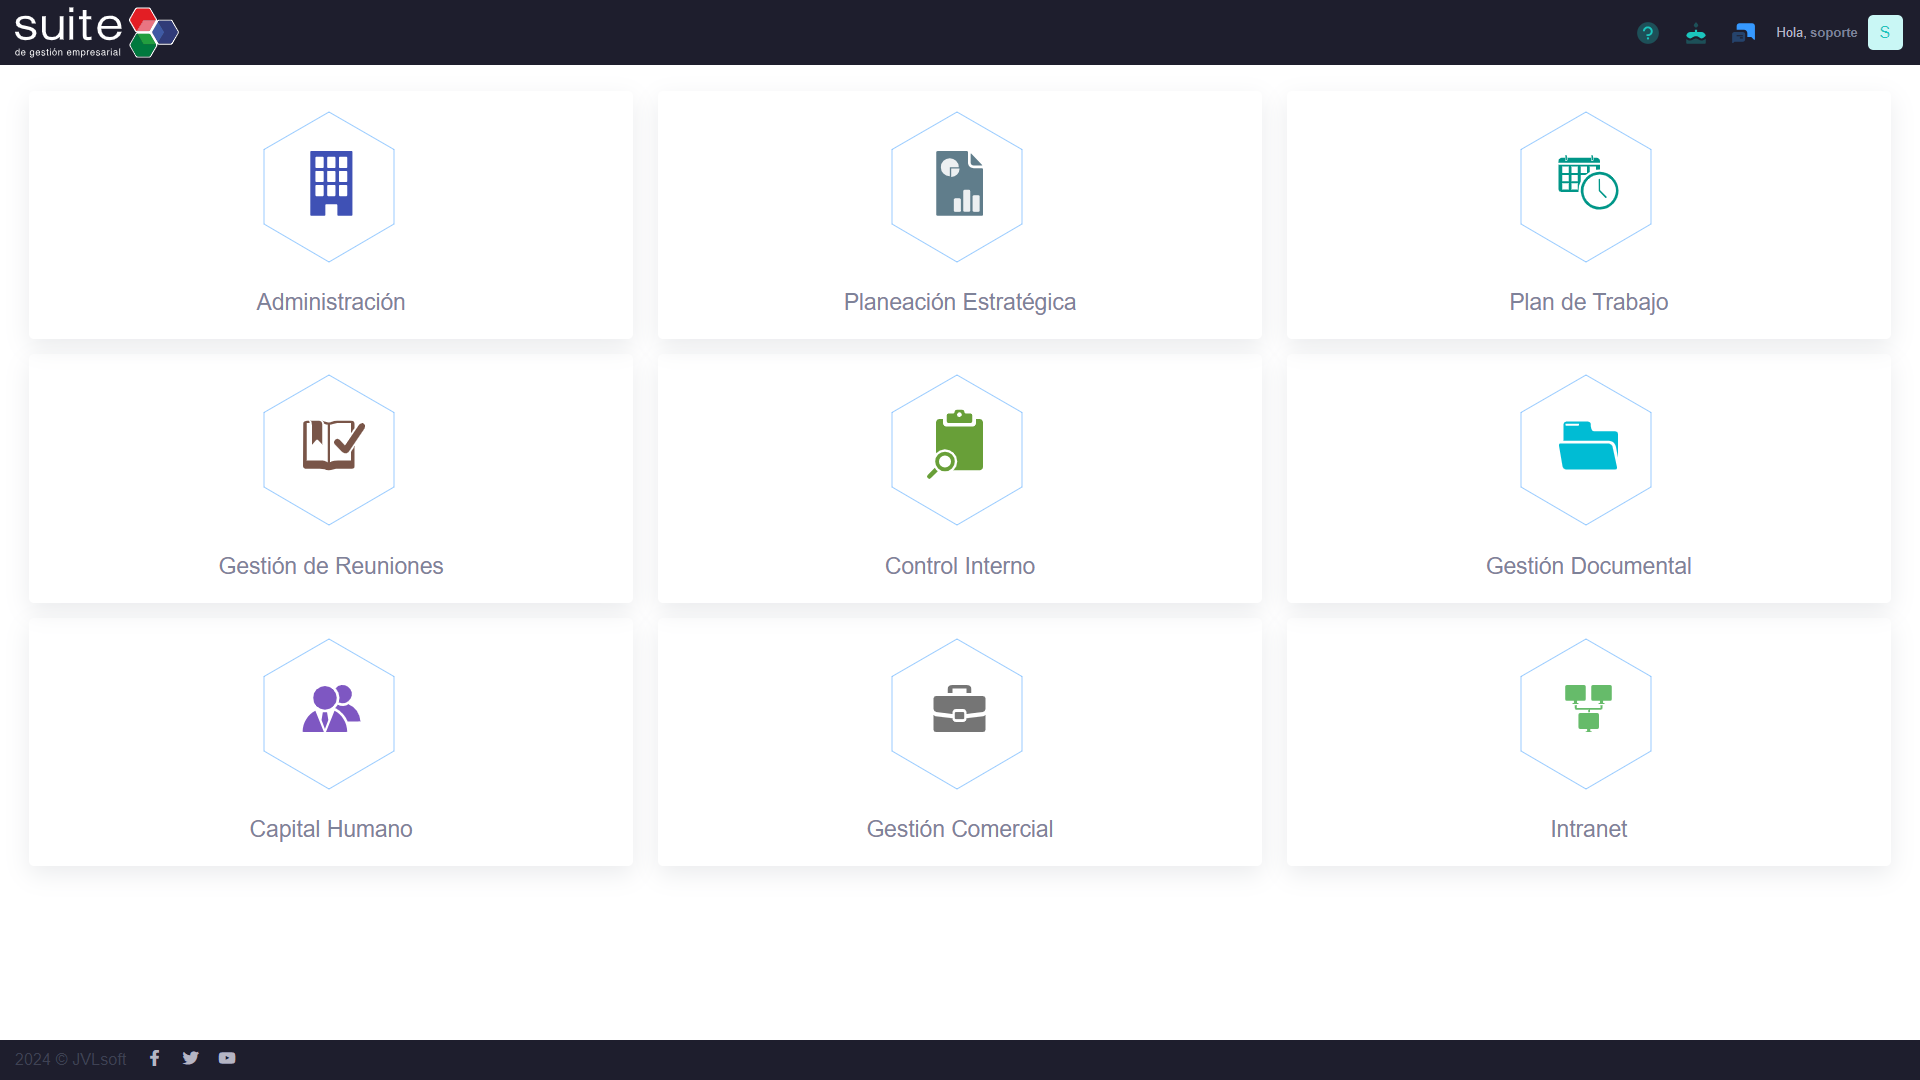1920x1080 pixels.
Task: Open the YouTube link in footer
Action: point(227,1058)
